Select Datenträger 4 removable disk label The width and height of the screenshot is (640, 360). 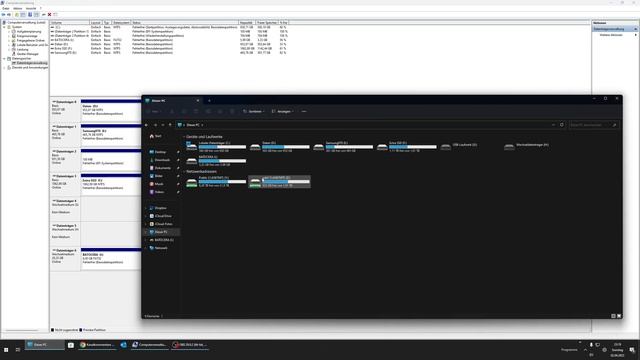pyautogui.click(x=65, y=209)
